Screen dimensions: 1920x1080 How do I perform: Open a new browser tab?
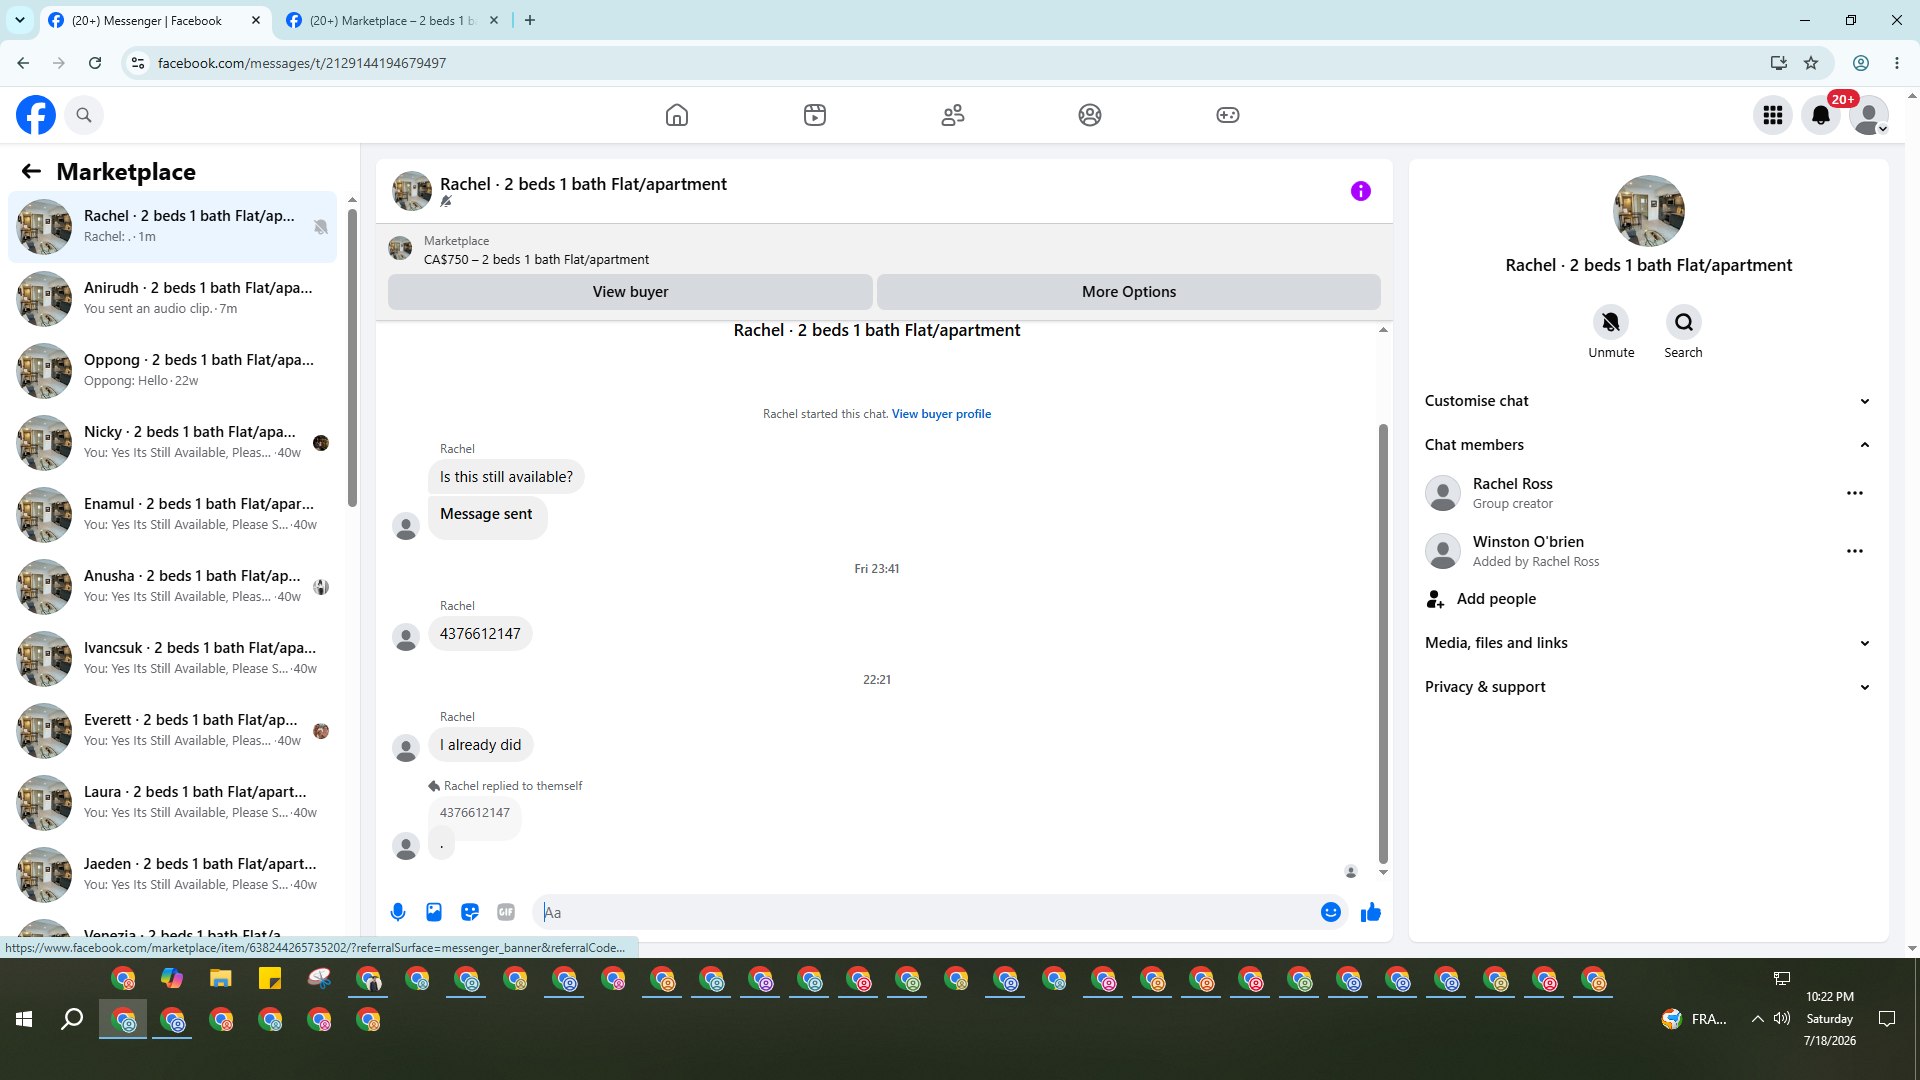(x=530, y=21)
